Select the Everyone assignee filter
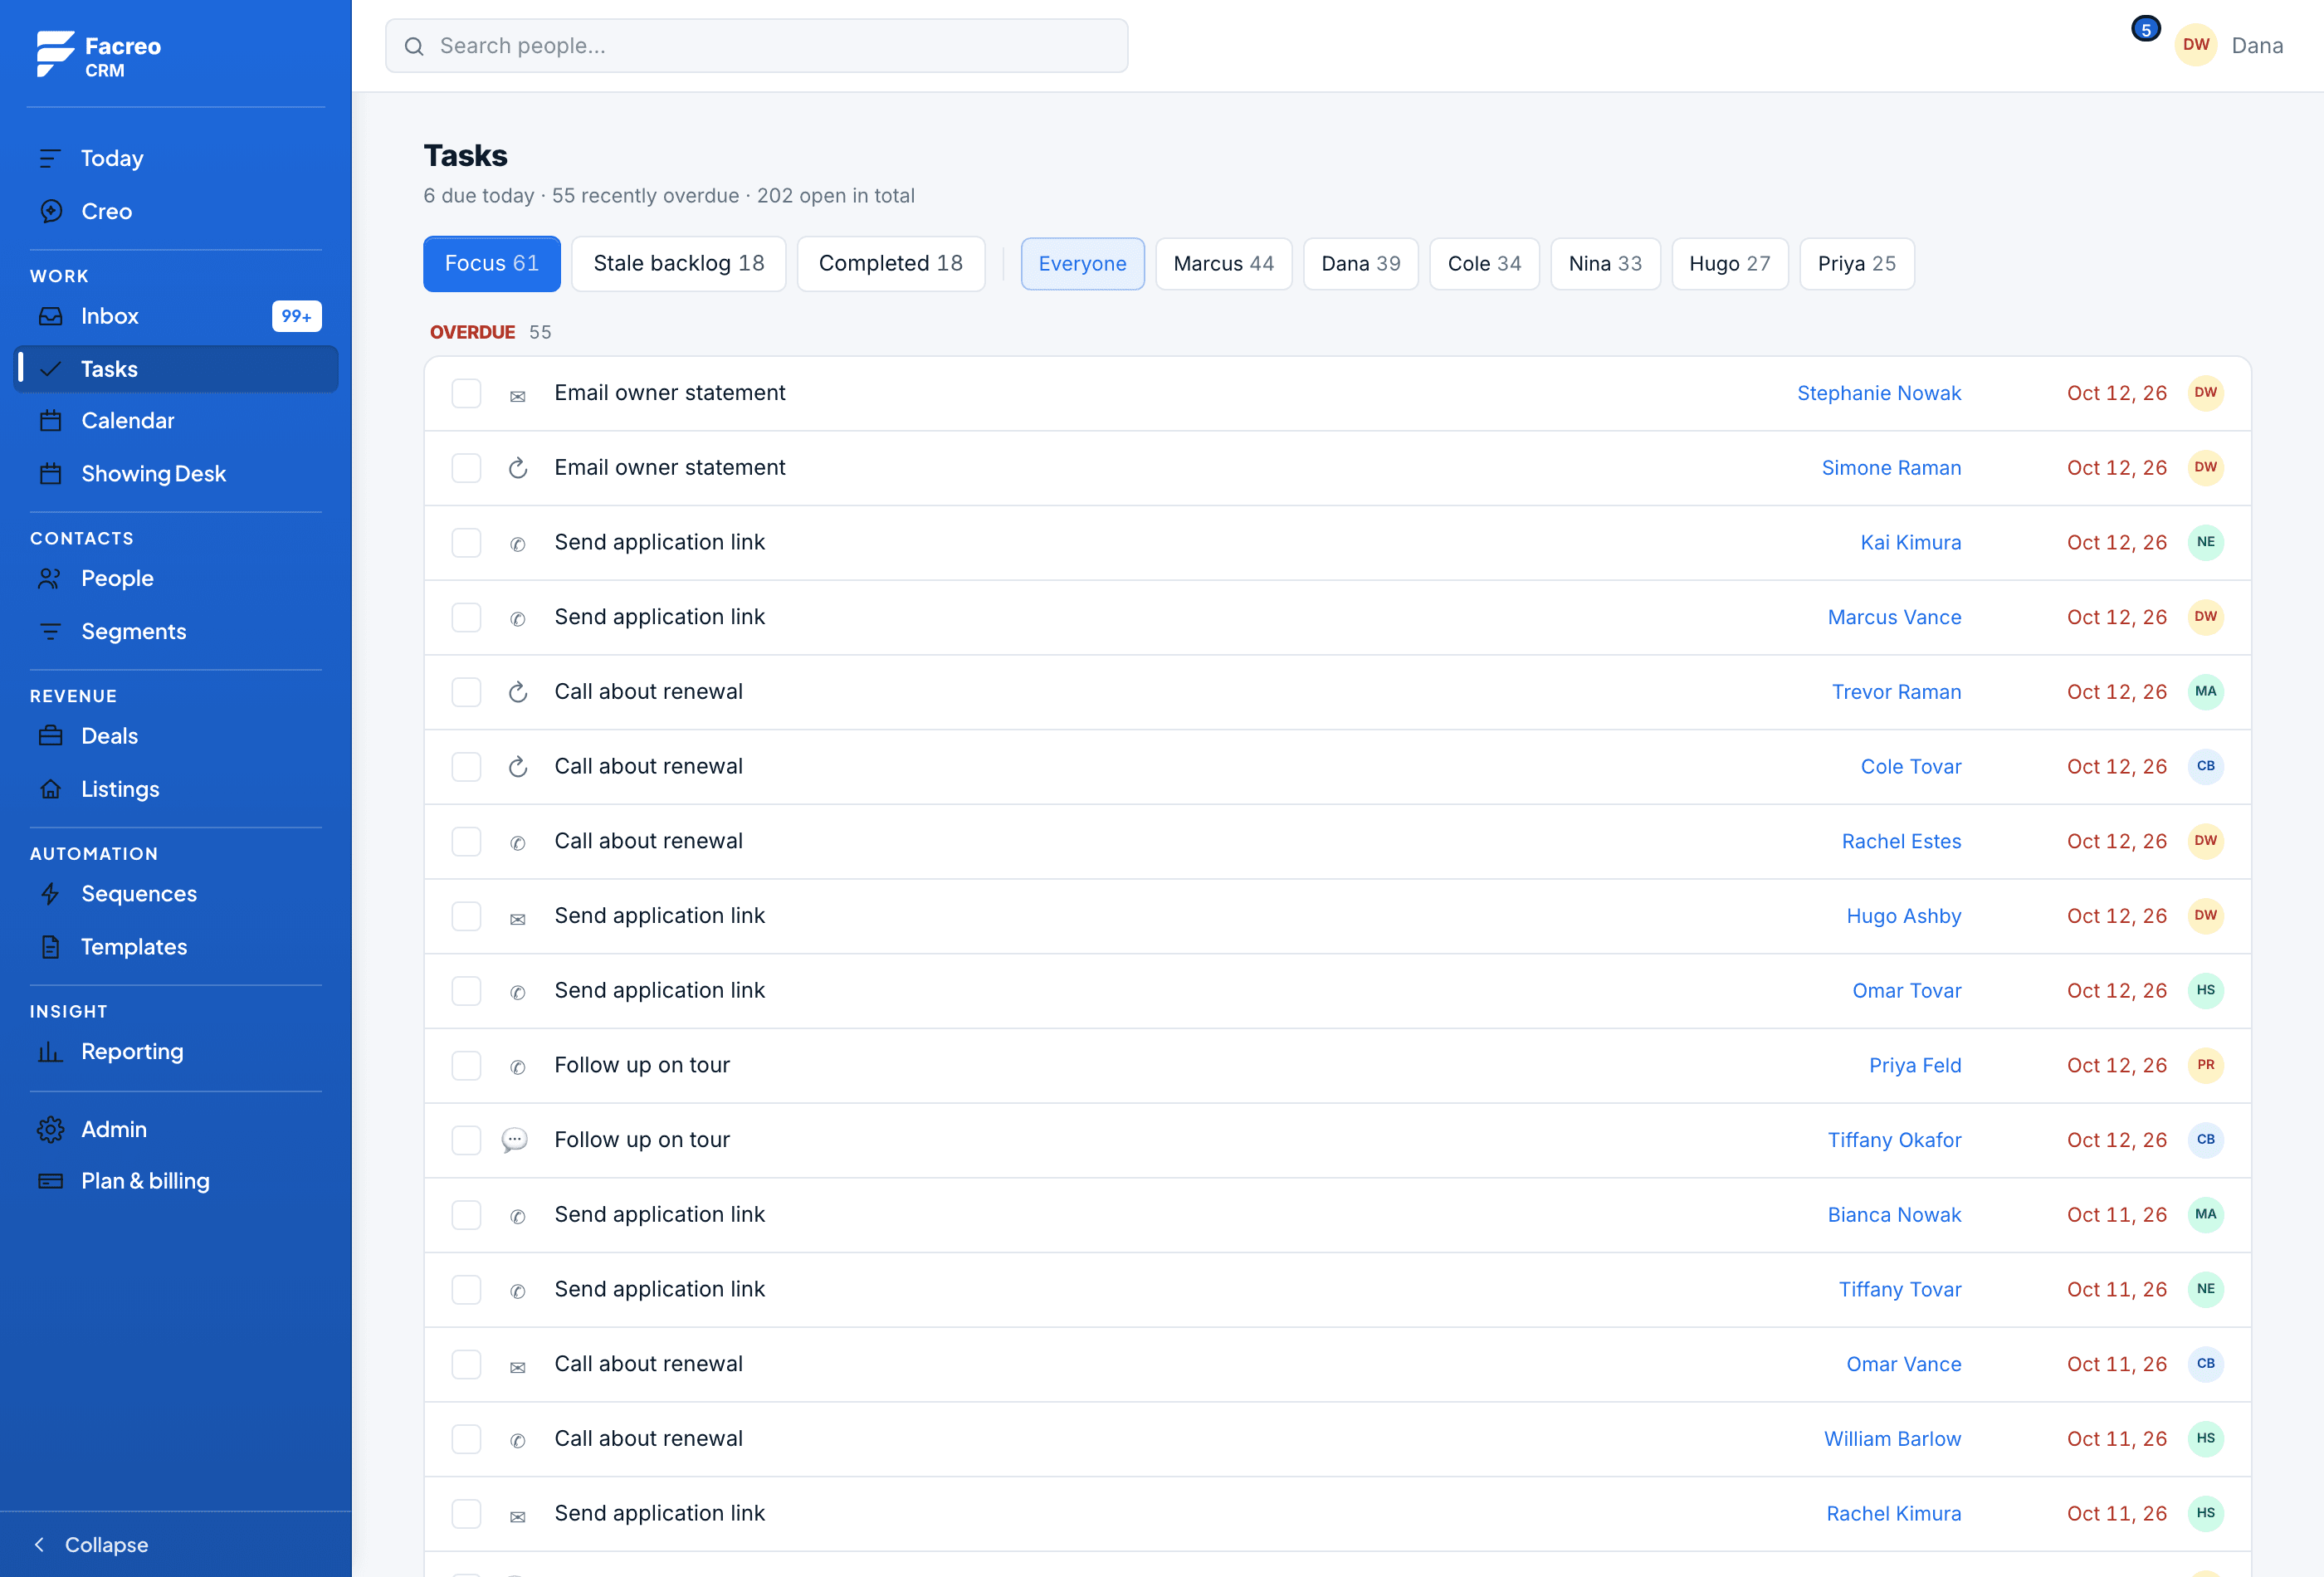 tap(1082, 264)
